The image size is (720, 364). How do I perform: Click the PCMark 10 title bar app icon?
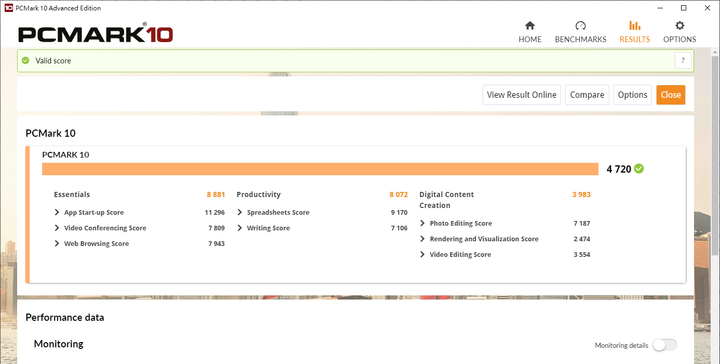click(8, 8)
